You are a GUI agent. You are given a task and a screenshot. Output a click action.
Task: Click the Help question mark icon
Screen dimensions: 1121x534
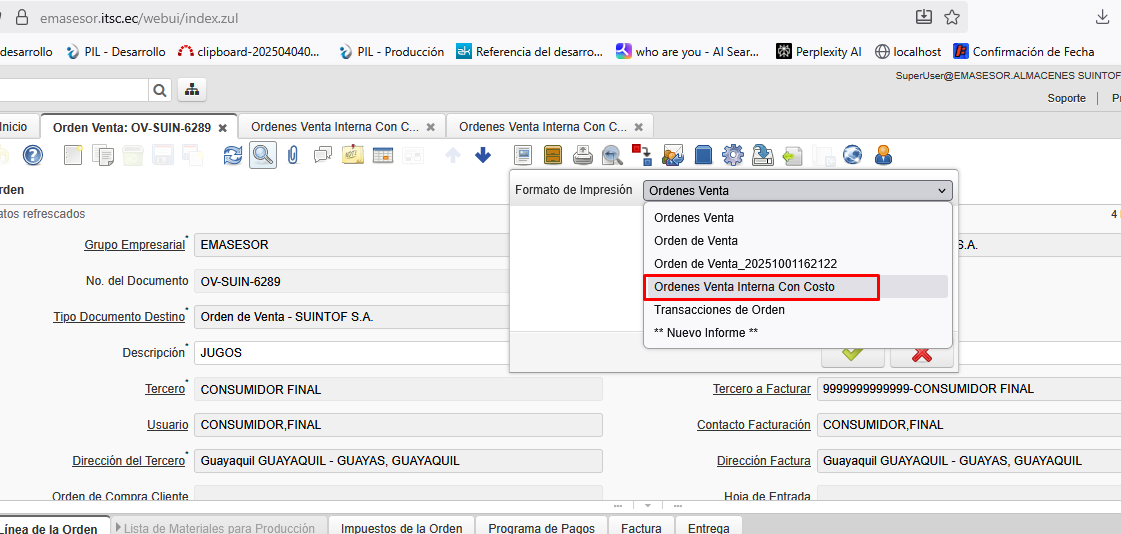[33, 155]
